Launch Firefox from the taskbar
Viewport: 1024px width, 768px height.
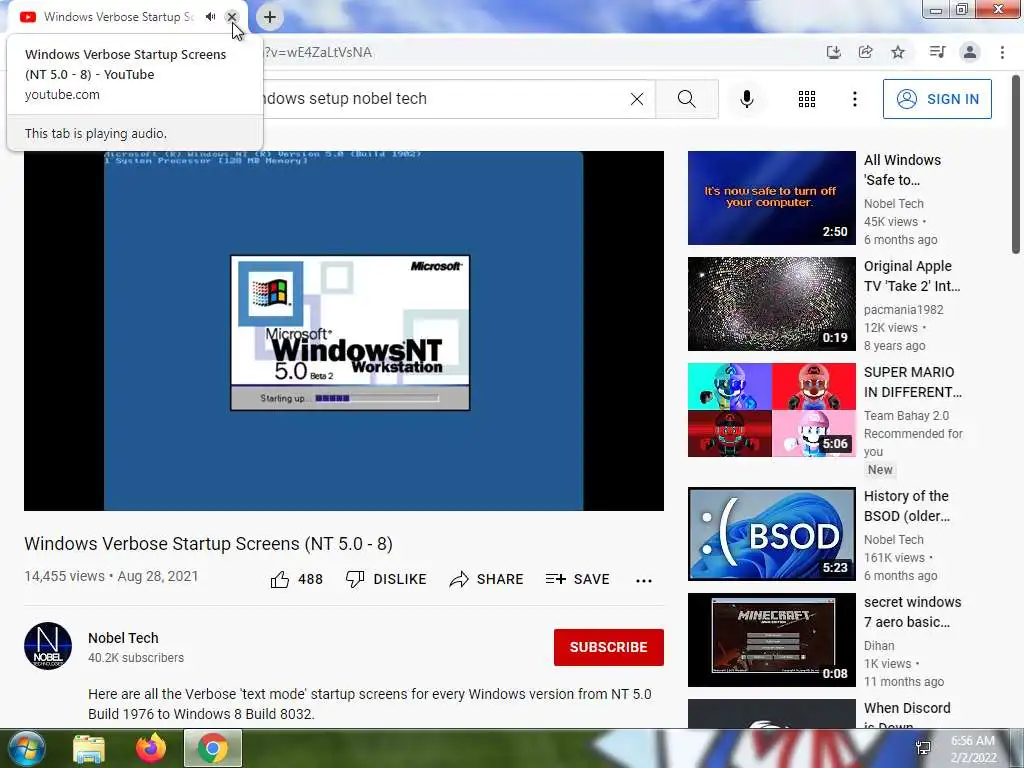[x=151, y=748]
